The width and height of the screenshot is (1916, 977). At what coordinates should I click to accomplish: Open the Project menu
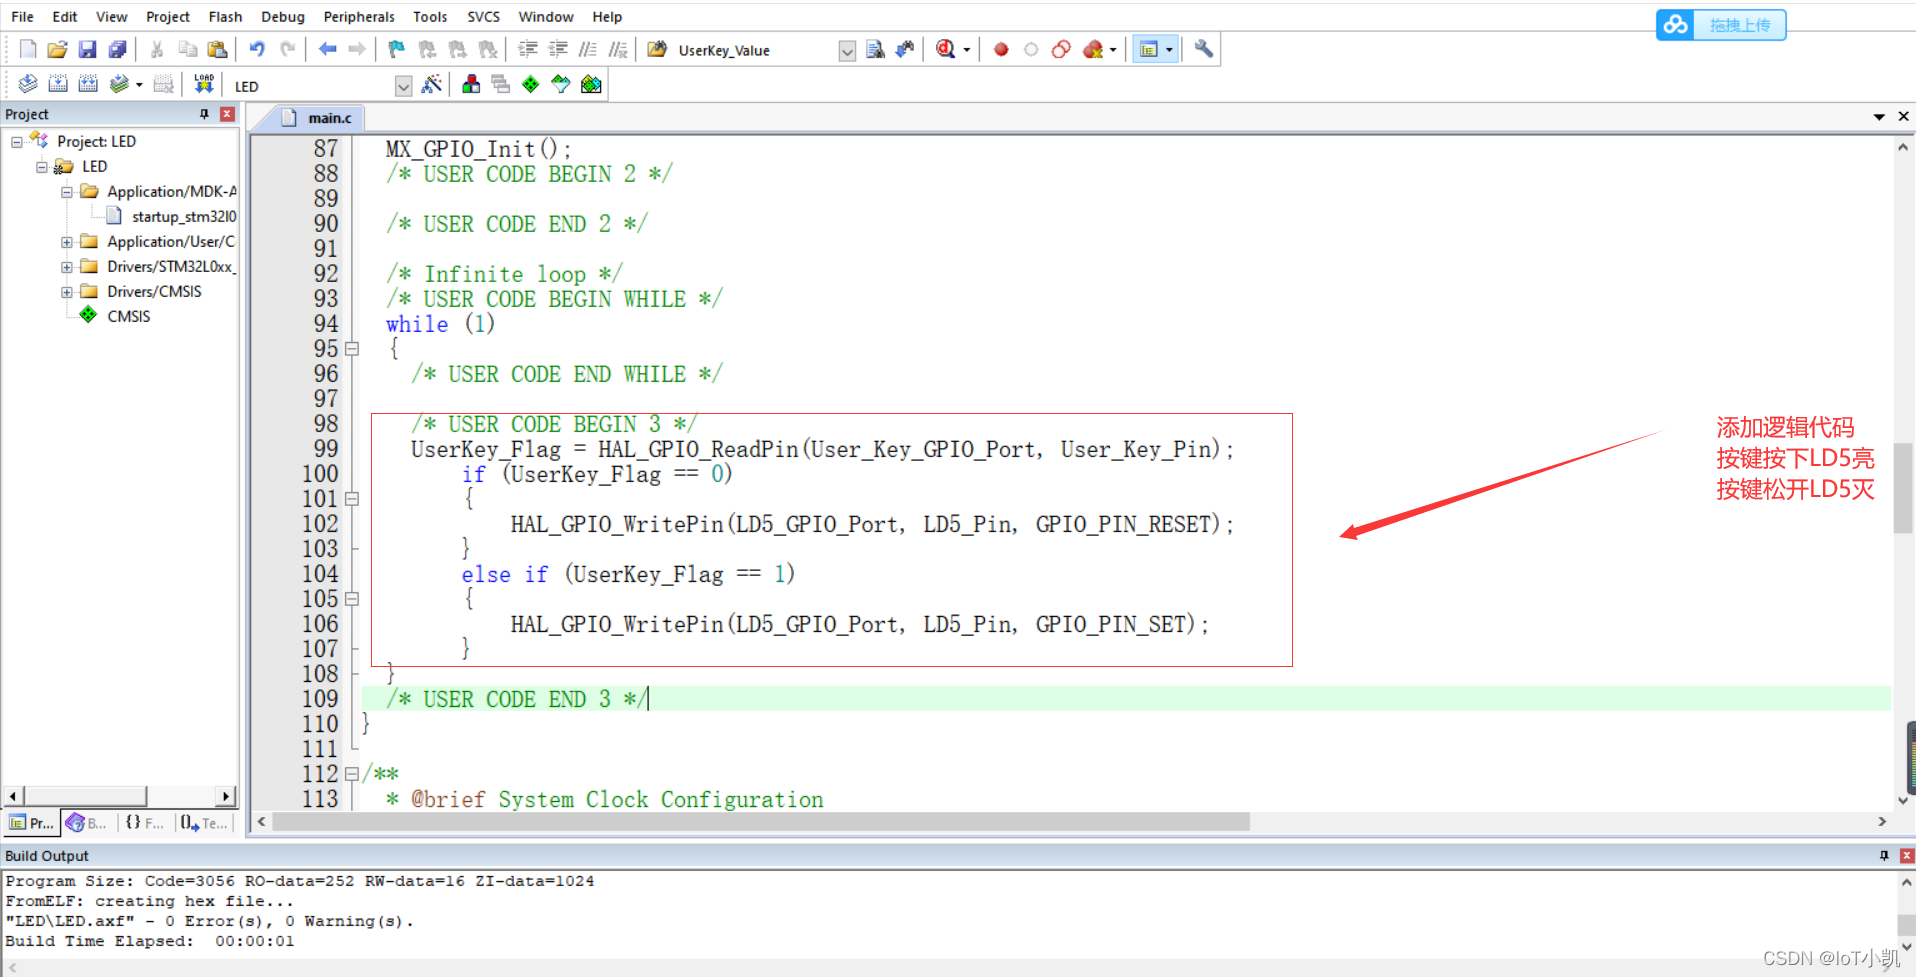[168, 16]
